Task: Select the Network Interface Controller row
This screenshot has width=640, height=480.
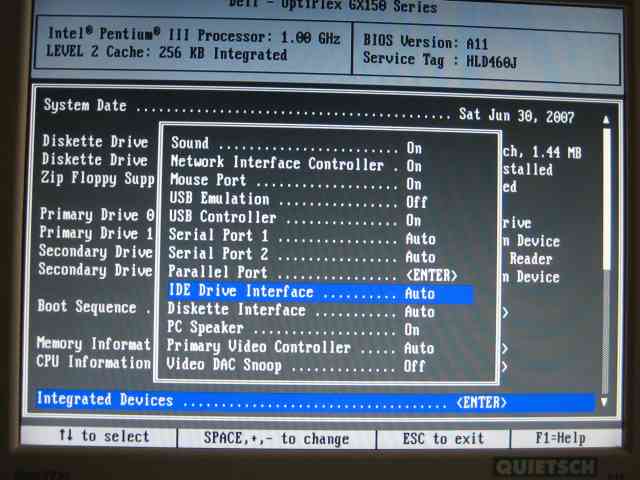Action: point(296,163)
